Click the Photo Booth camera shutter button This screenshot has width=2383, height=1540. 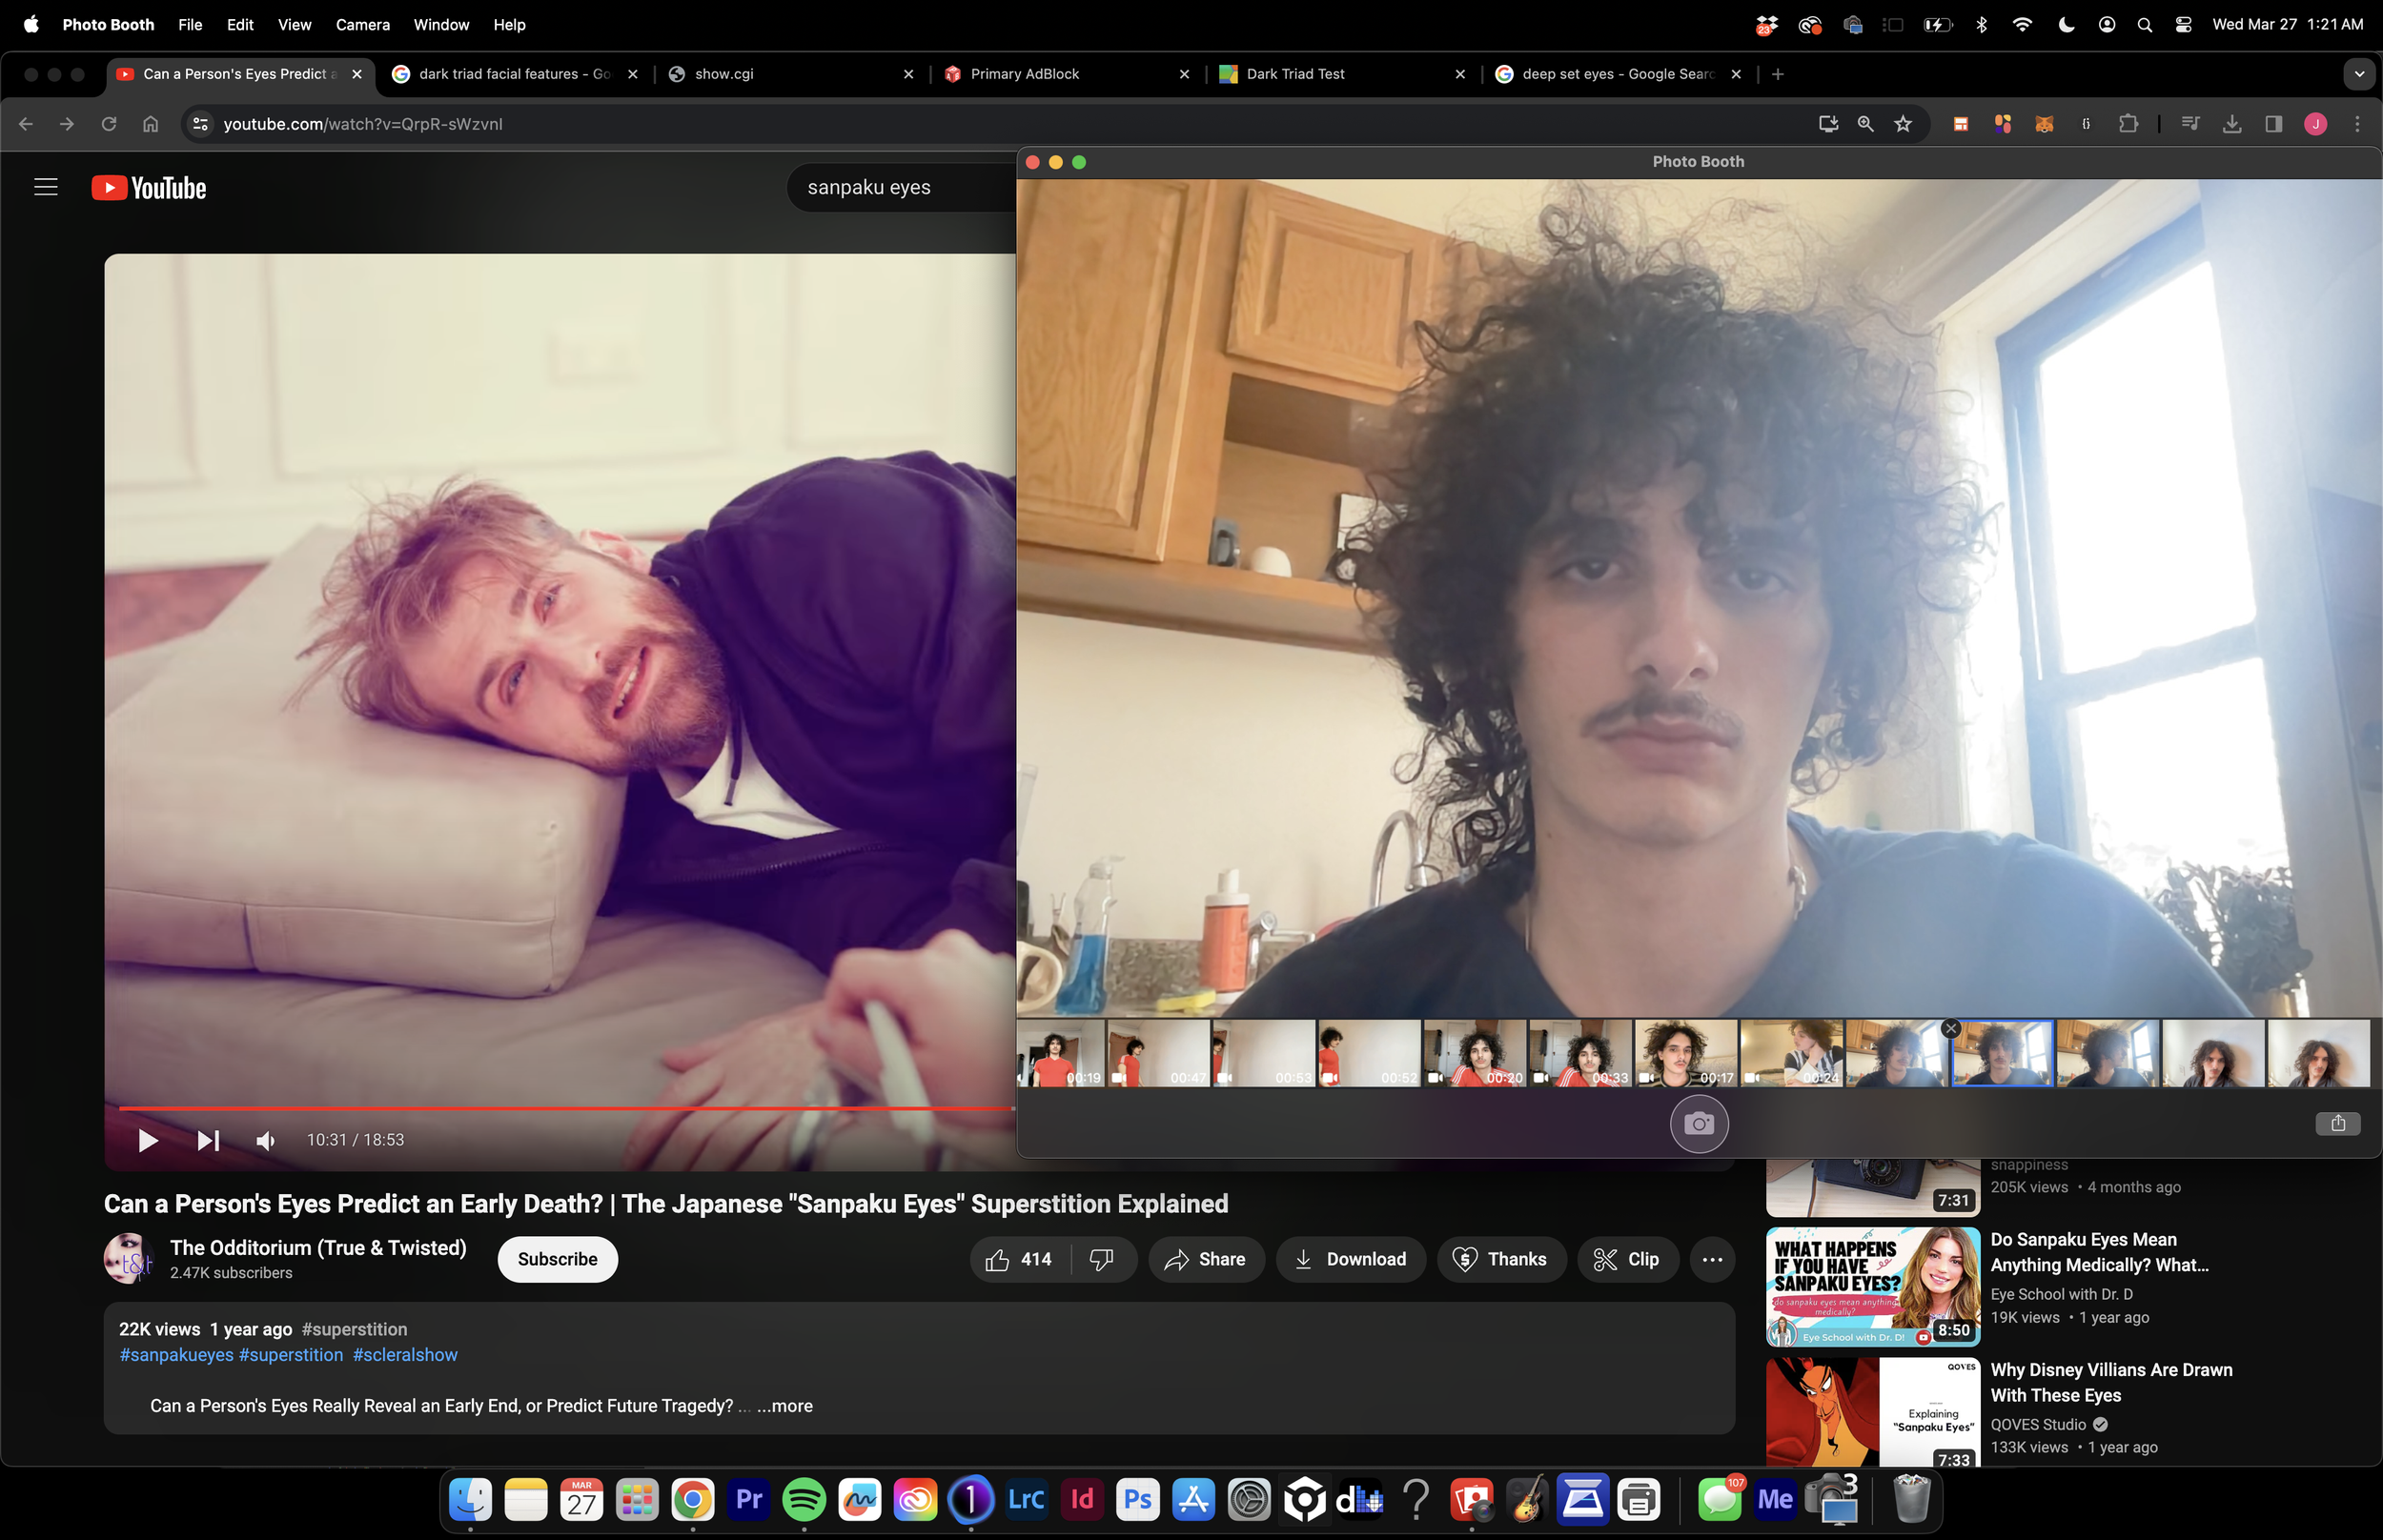tap(1698, 1124)
